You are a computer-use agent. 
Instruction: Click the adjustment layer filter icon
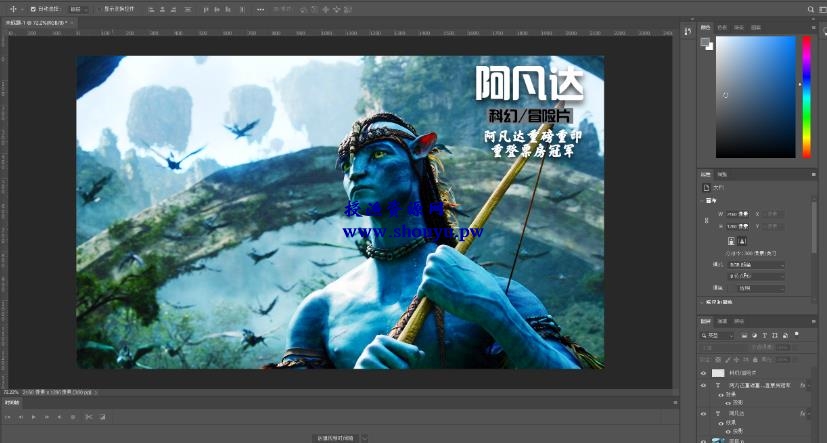click(x=754, y=335)
